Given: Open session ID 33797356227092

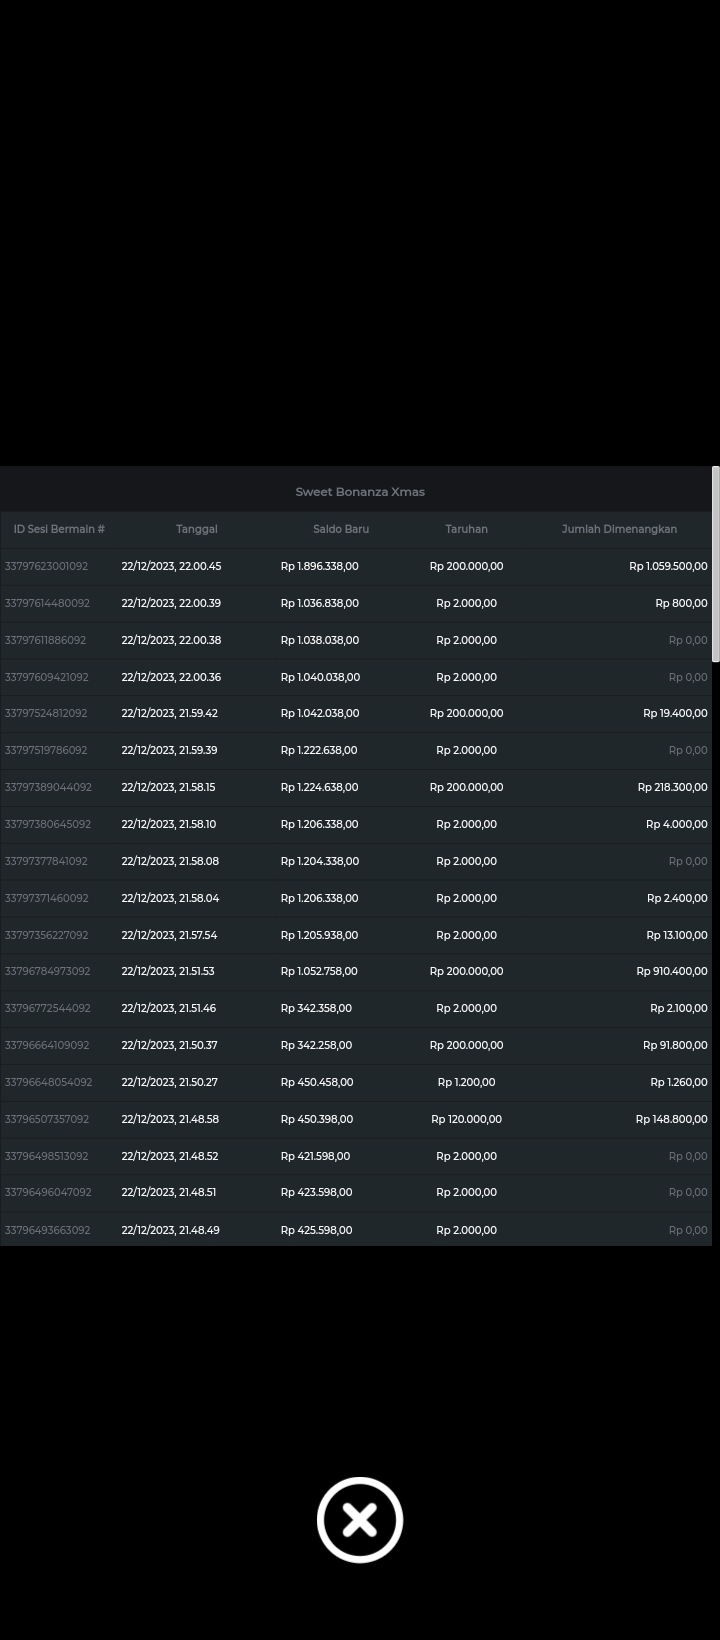Looking at the screenshot, I should 46,935.
